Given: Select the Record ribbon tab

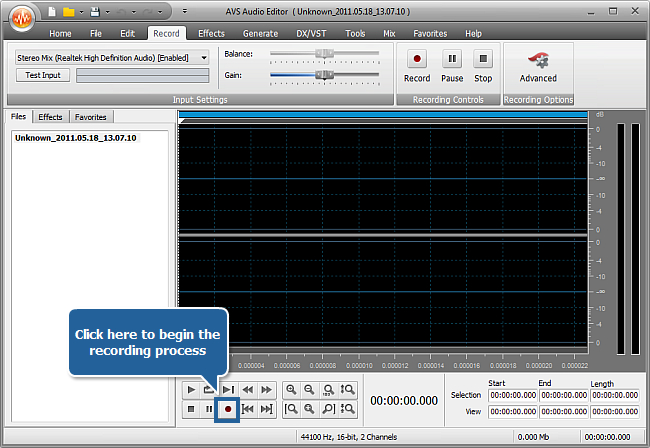Looking at the screenshot, I should tap(166, 34).
